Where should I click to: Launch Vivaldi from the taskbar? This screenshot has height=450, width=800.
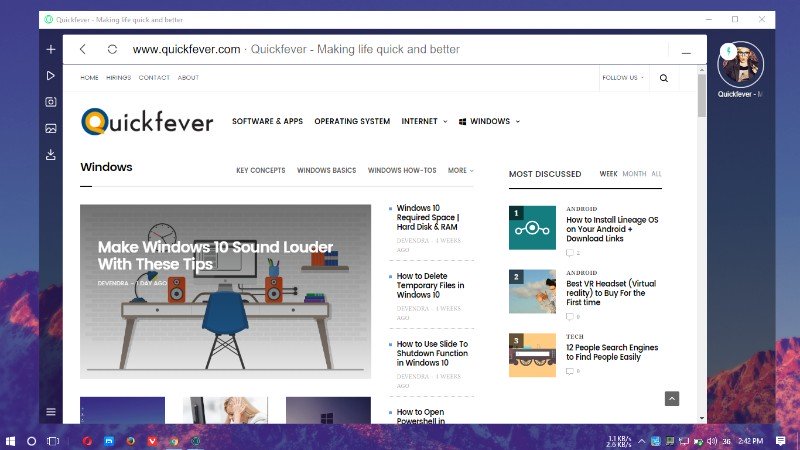pyautogui.click(x=152, y=441)
